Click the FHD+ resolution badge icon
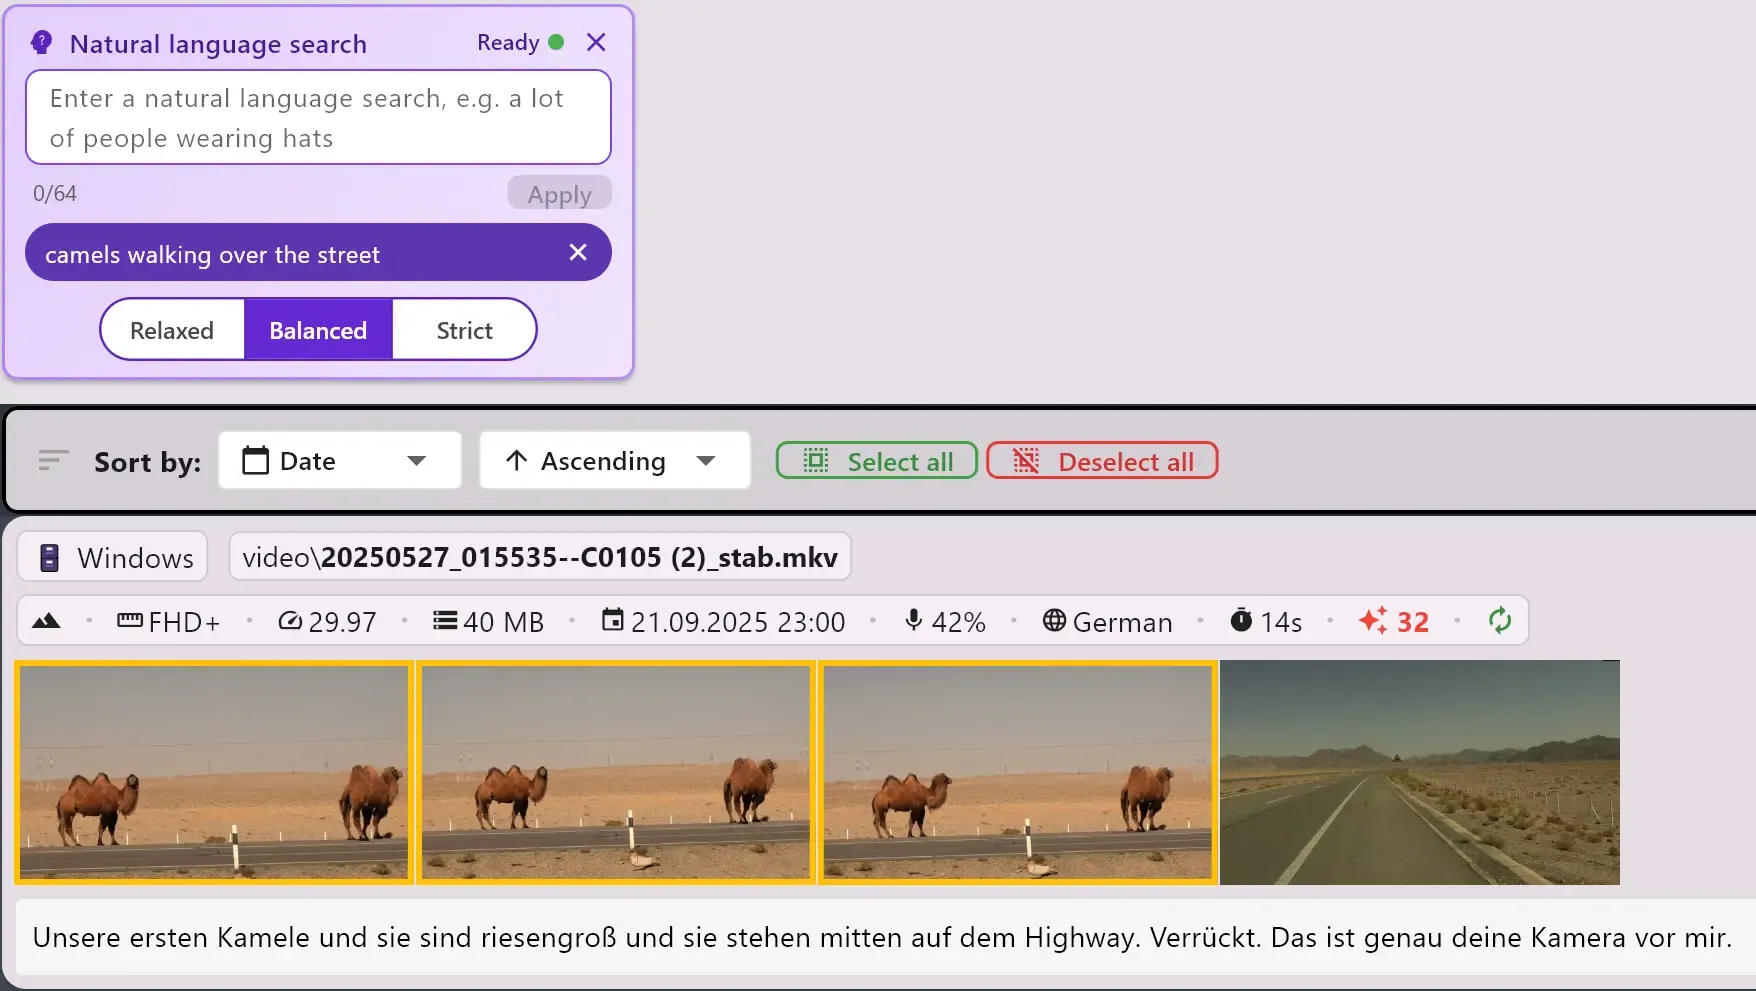Screen dimensions: 1756x991 tap(129, 621)
